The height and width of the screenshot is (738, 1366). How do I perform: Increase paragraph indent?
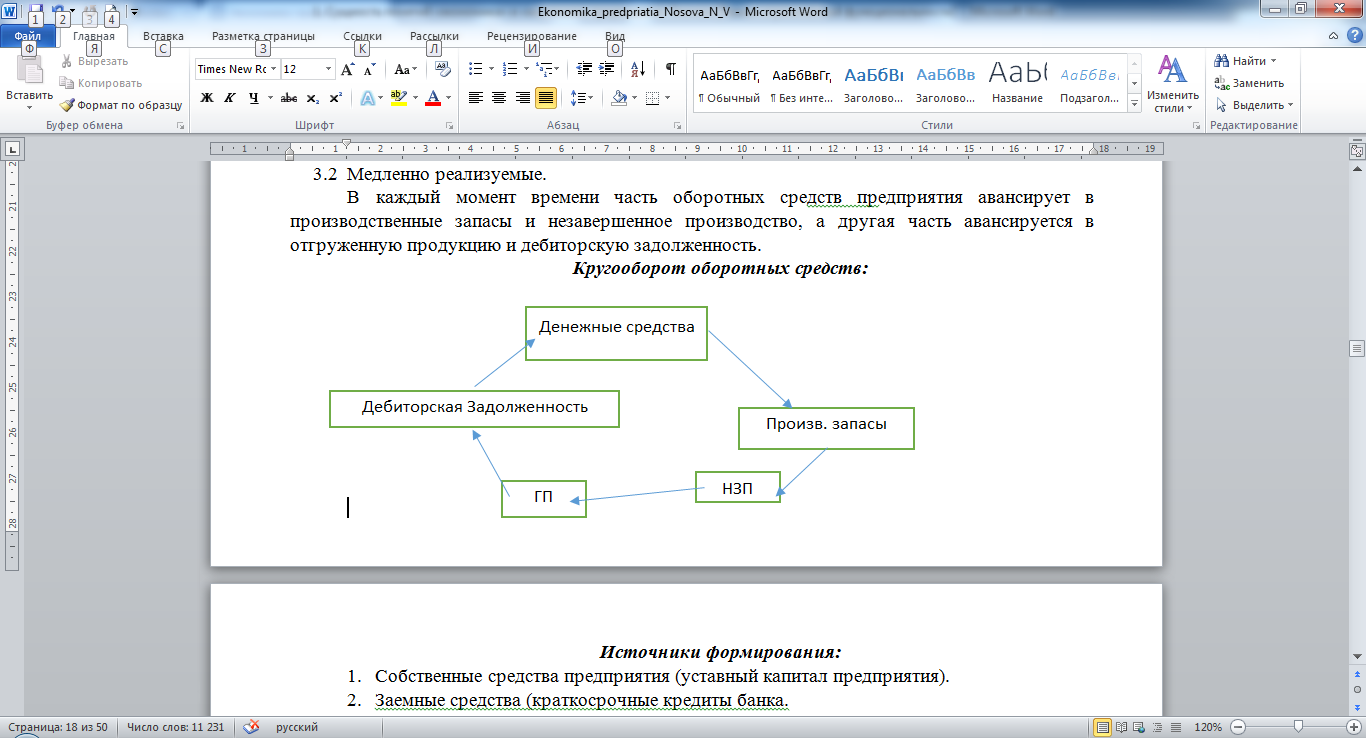click(x=608, y=69)
